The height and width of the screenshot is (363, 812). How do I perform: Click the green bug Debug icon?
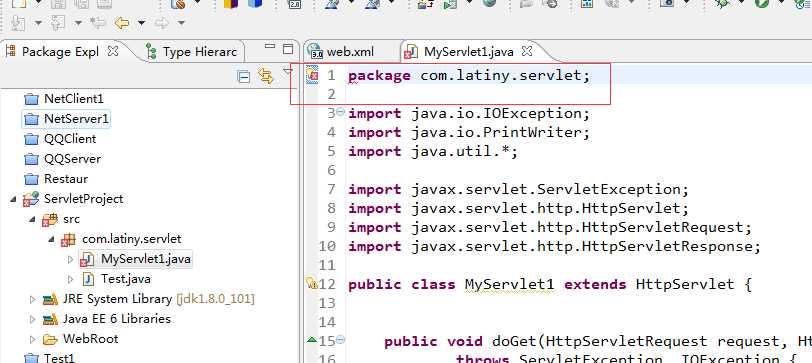pos(722,3)
